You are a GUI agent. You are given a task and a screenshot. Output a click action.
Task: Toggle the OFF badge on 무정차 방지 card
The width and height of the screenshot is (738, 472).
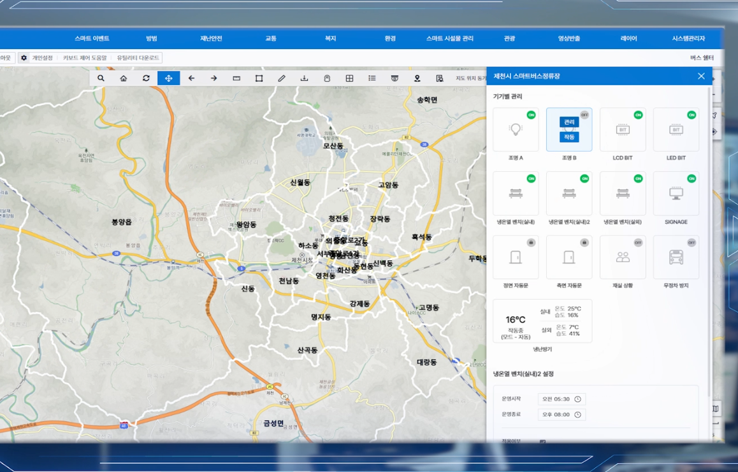click(691, 242)
